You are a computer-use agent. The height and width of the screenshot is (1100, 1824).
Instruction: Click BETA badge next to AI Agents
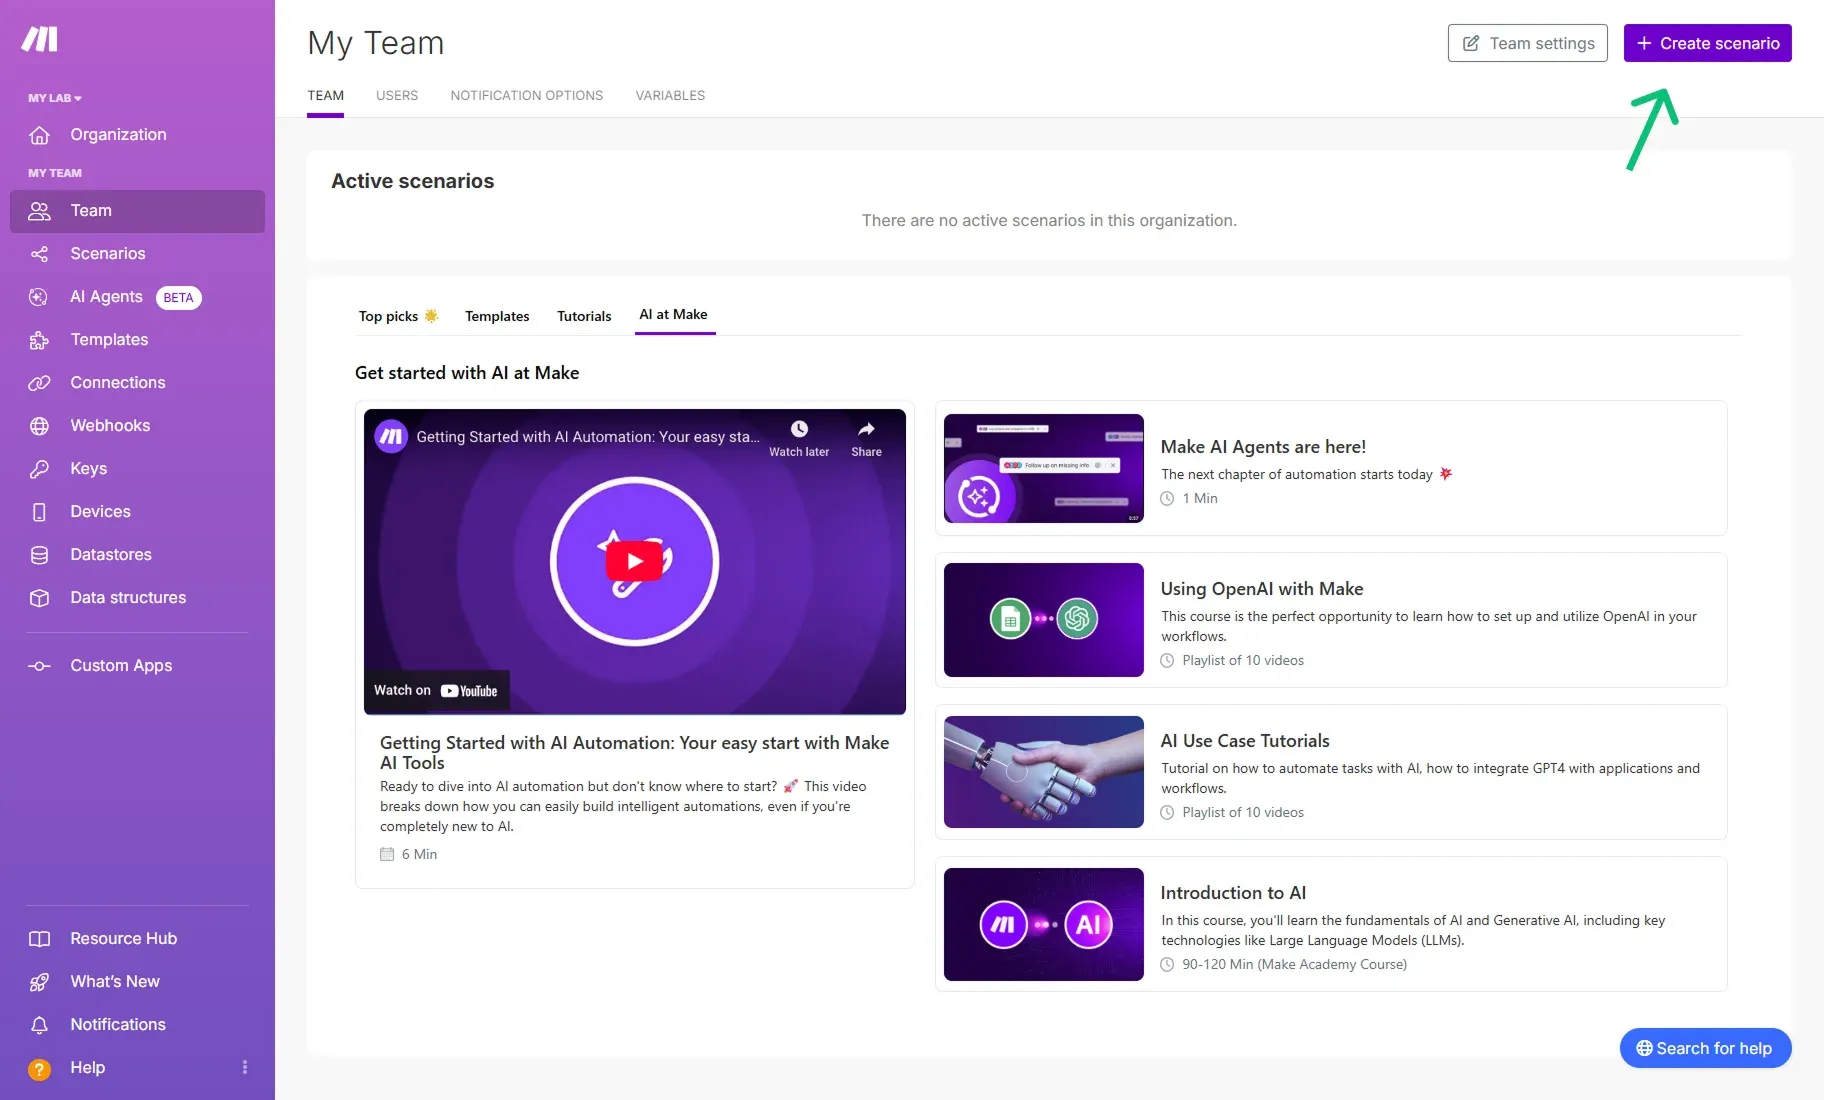[x=179, y=298]
